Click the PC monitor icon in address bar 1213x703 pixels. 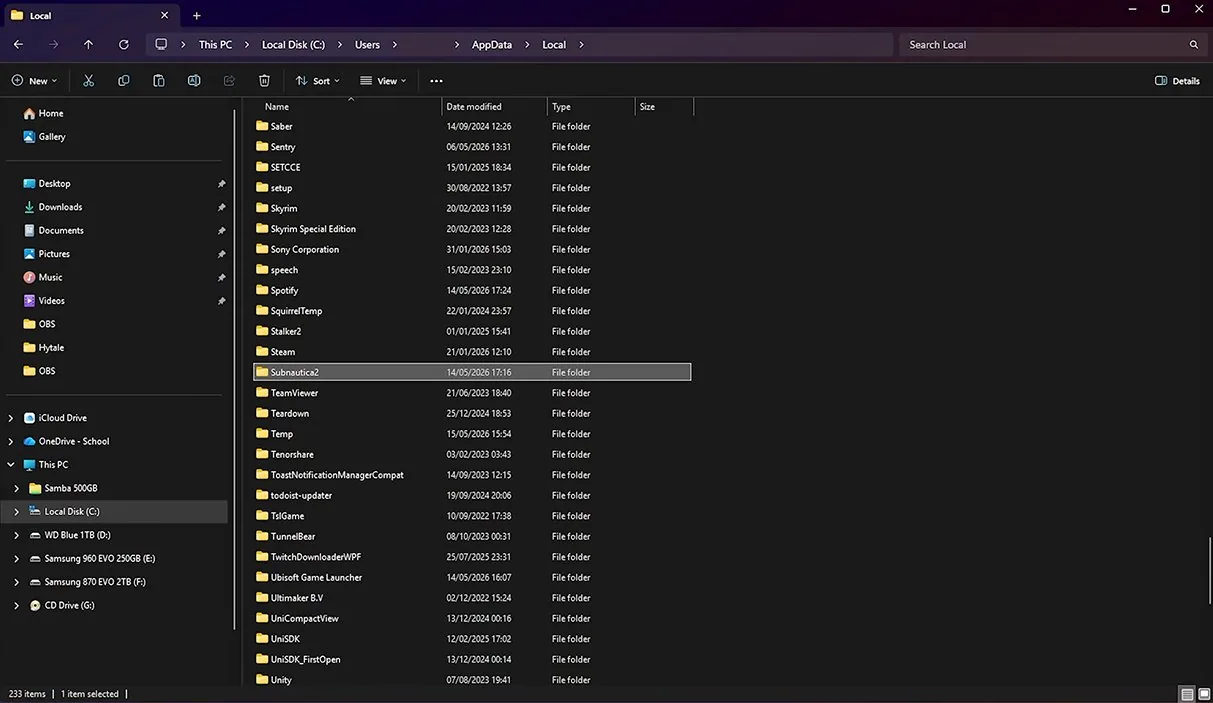(161, 45)
